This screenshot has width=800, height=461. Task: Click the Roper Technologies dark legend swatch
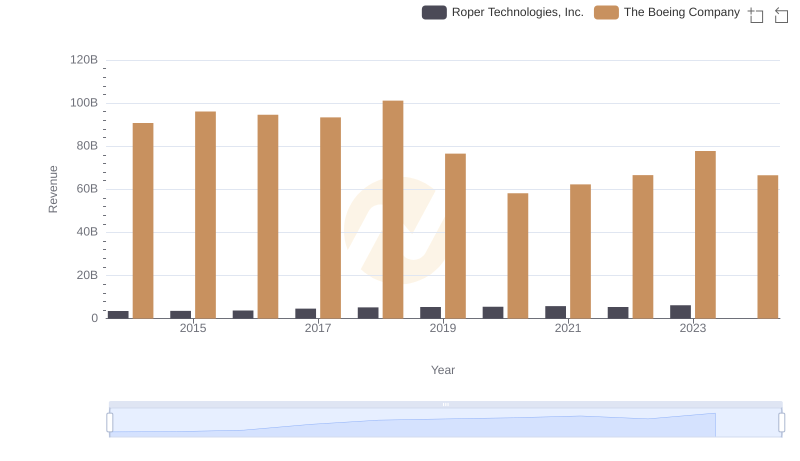point(434,12)
